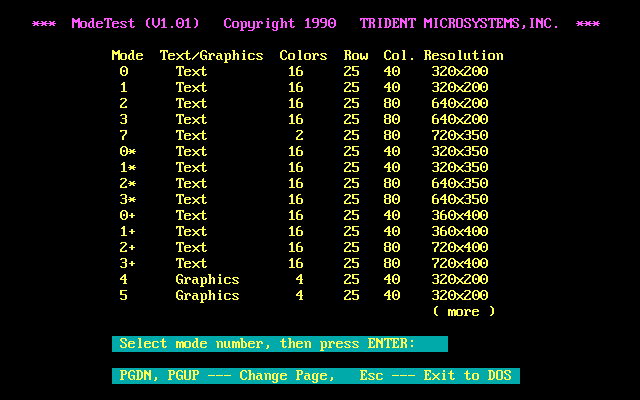Image resolution: width=640 pixels, height=400 pixels.
Task: Click the "Col." column header
Action: 399,56
